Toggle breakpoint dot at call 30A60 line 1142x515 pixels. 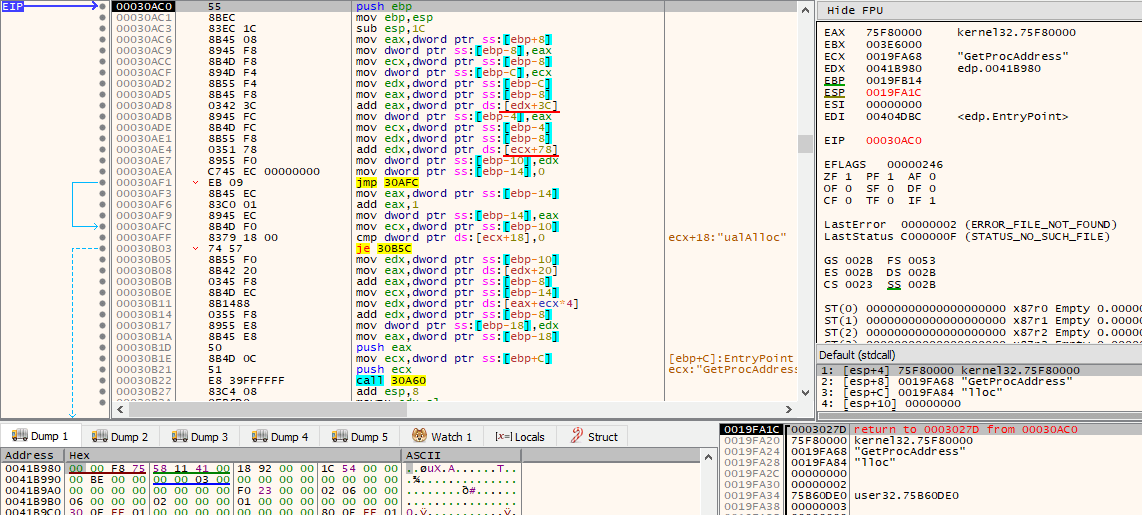[x=102, y=380]
